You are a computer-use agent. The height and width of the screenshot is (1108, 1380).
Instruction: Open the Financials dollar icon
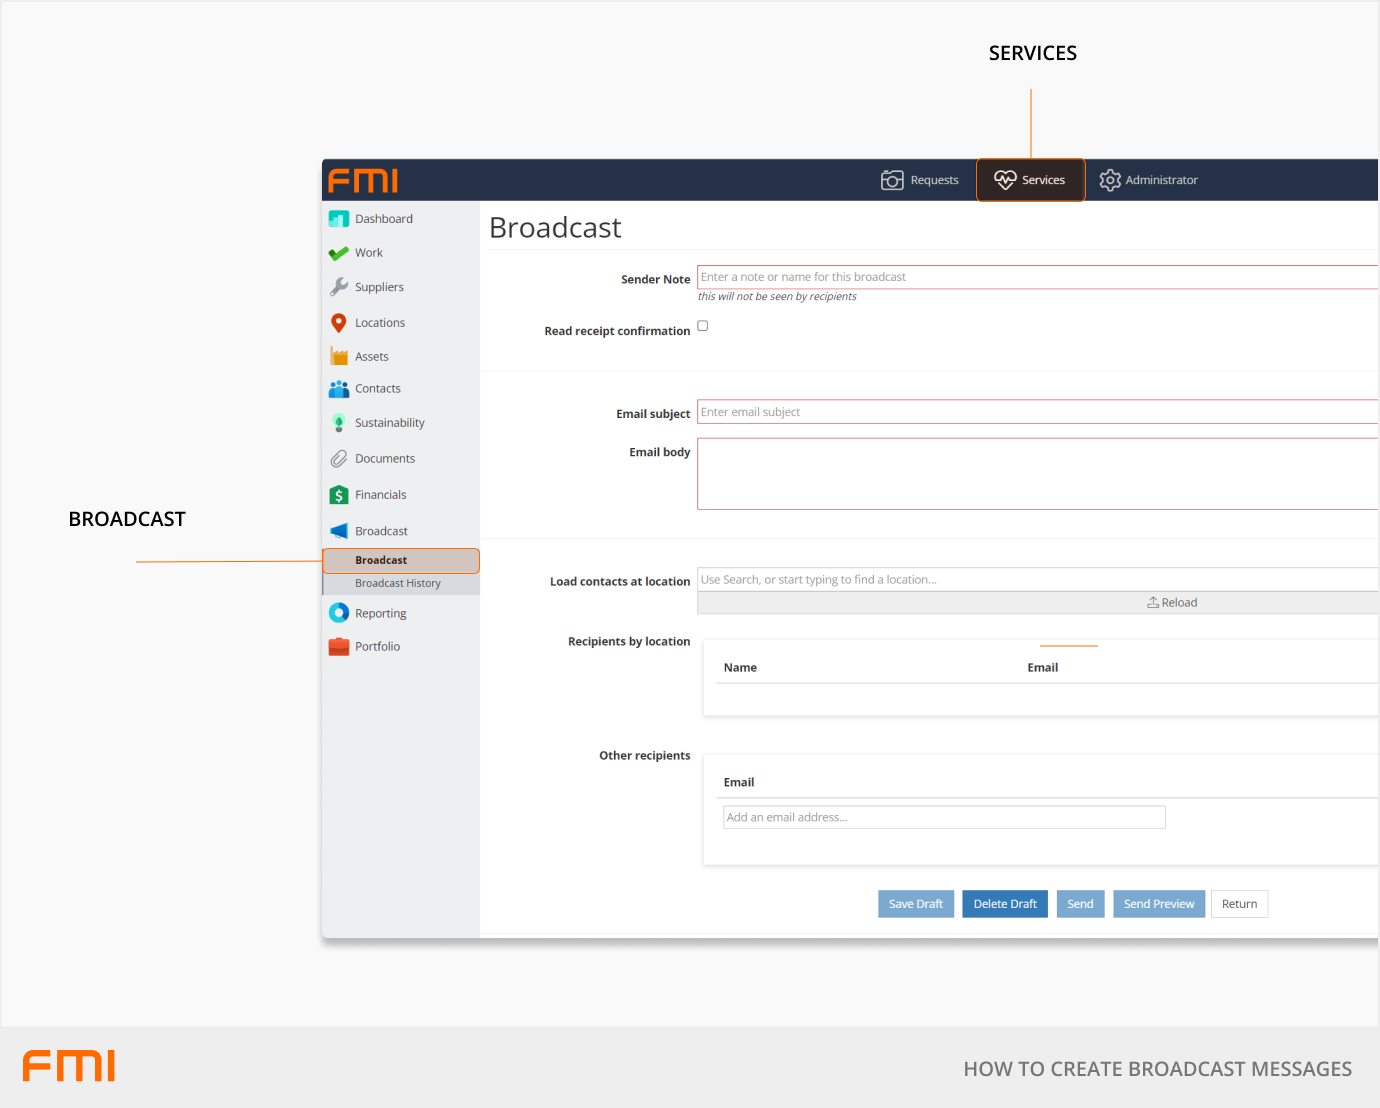pyautogui.click(x=338, y=494)
